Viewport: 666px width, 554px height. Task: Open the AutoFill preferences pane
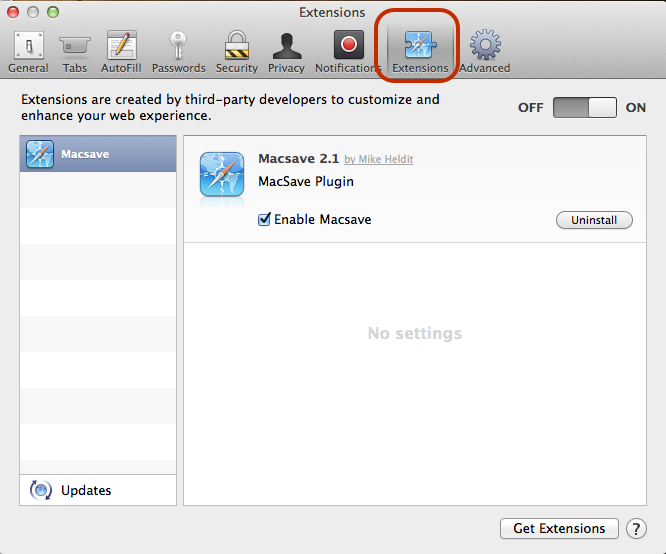[x=121, y=52]
